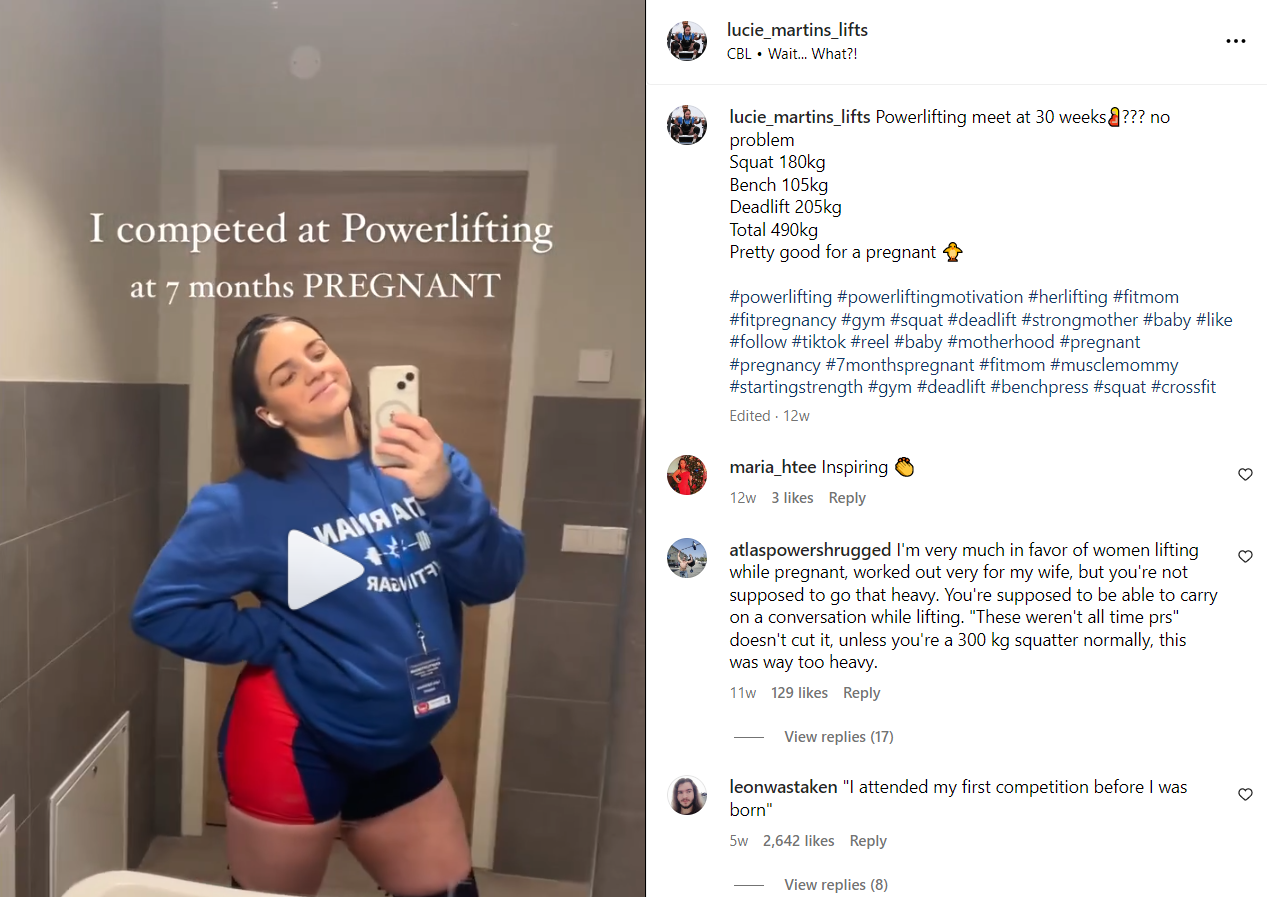View 2,642 likes on leonwastaken's comment
Viewport: 1267px width, 897px height.
[798, 841]
